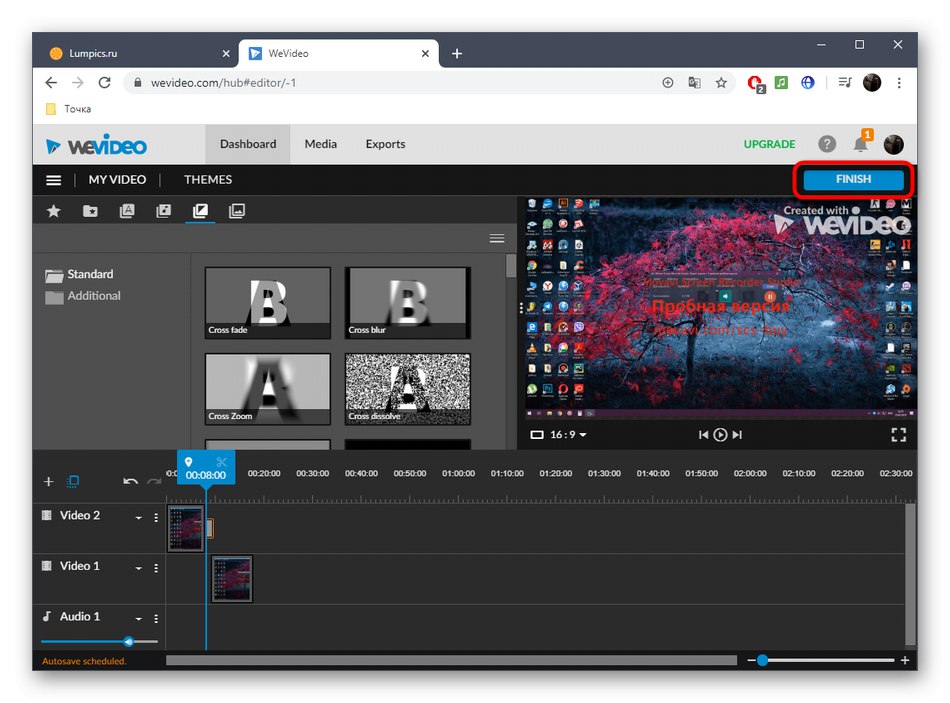Open the hamburger menu beside MY VIDEO
This screenshot has width=950, height=703.
(x=53, y=179)
